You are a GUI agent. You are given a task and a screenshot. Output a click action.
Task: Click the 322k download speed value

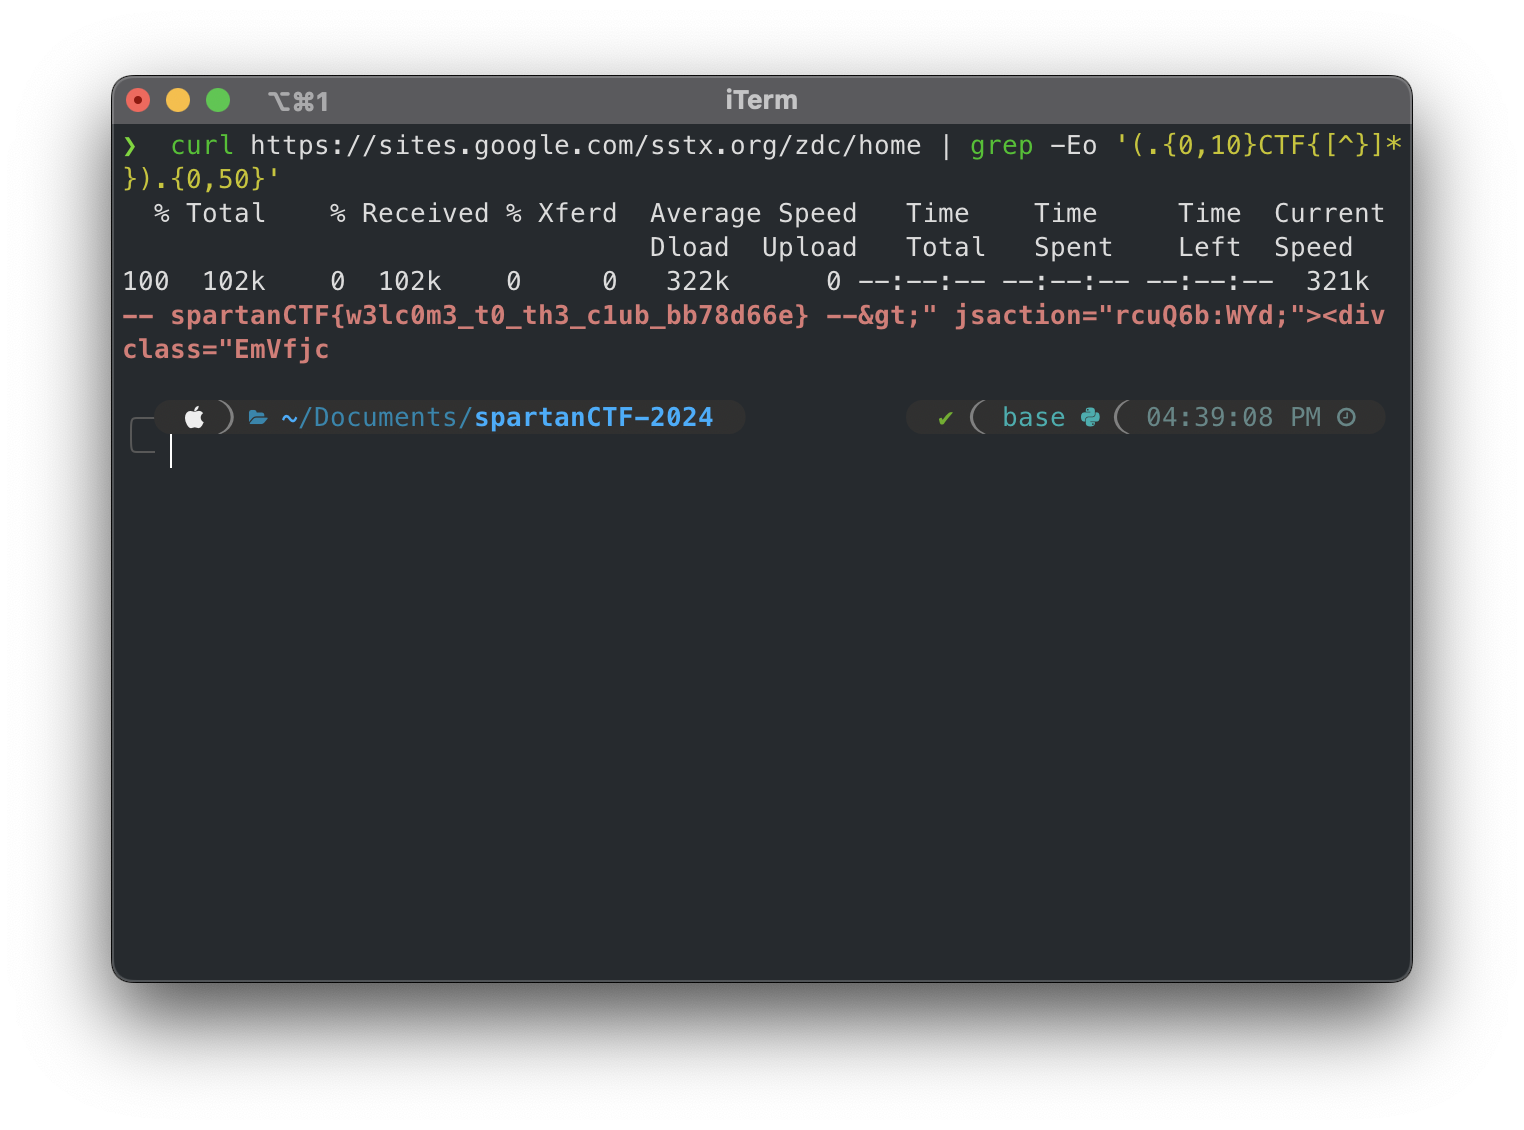click(x=697, y=281)
